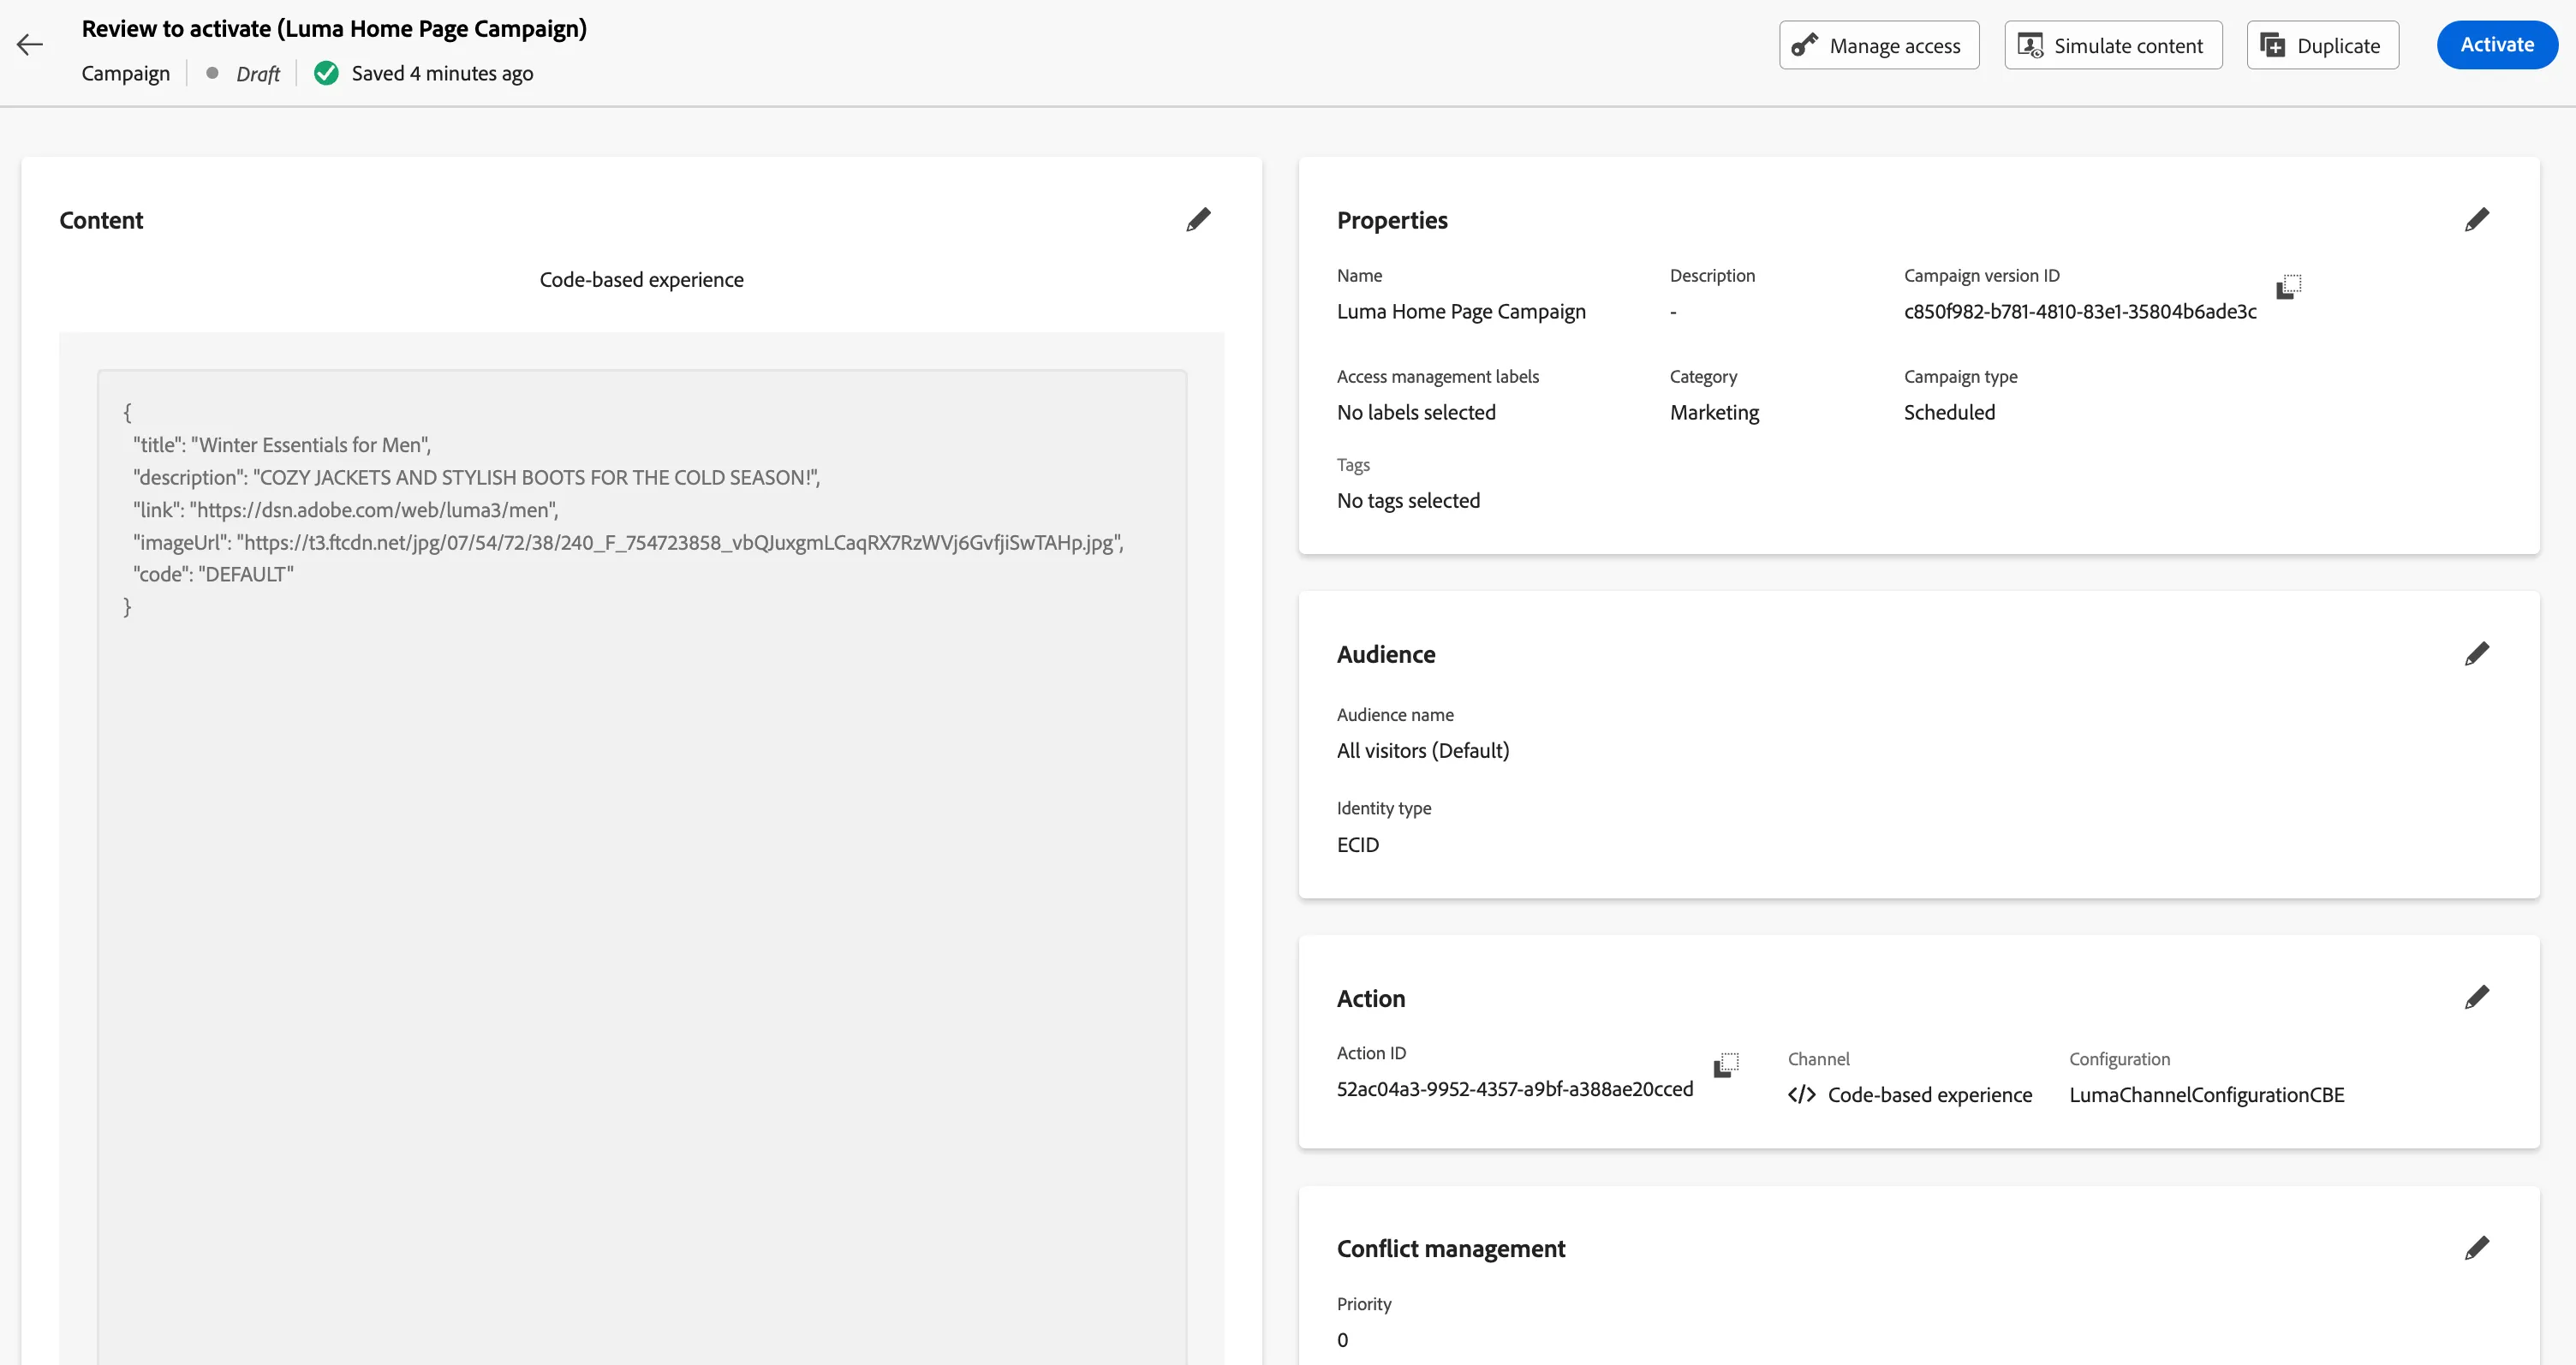The image size is (2576, 1365).
Task: Go back using the left arrow
Action: [30, 44]
